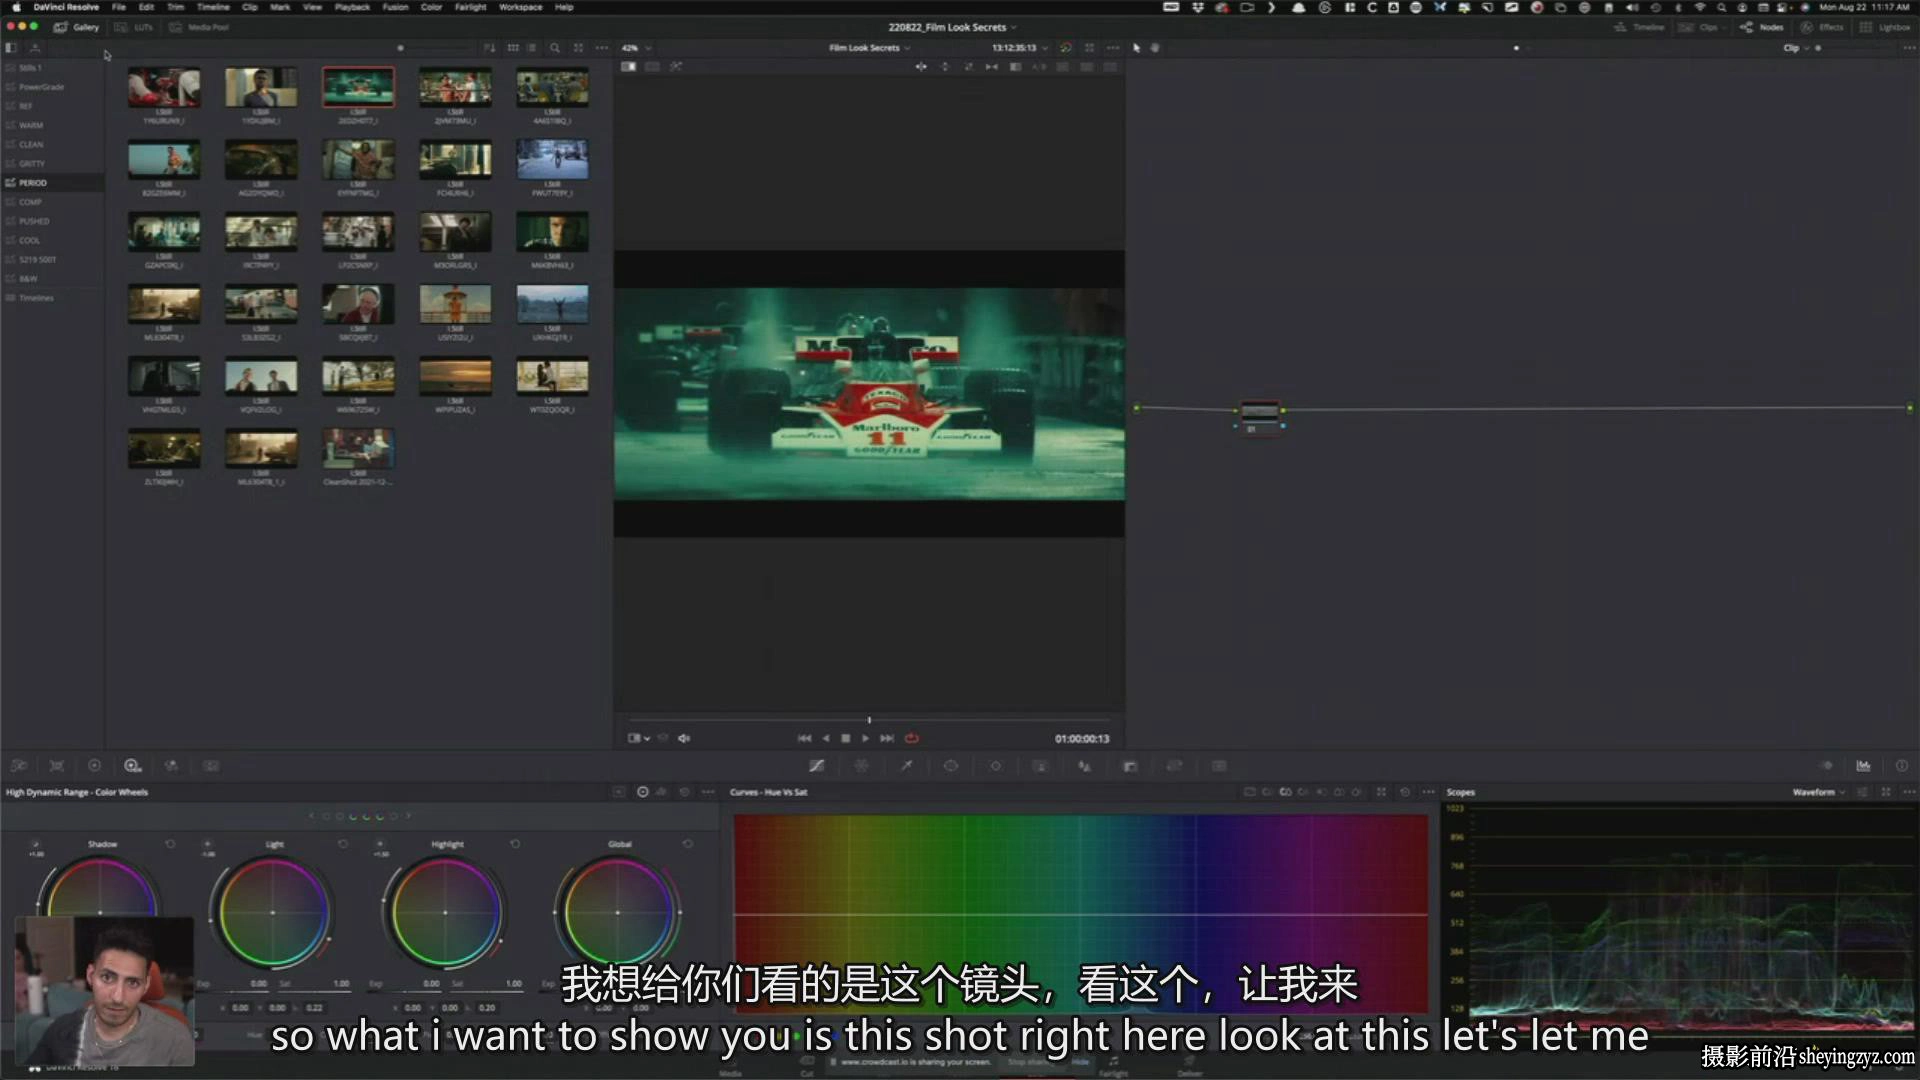The width and height of the screenshot is (1920, 1080).
Task: Open the Gallery panel button
Action: click(x=77, y=27)
